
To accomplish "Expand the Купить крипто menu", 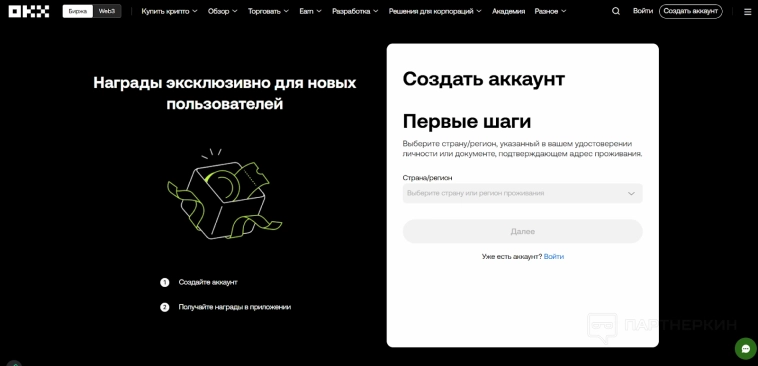I will (x=169, y=11).
